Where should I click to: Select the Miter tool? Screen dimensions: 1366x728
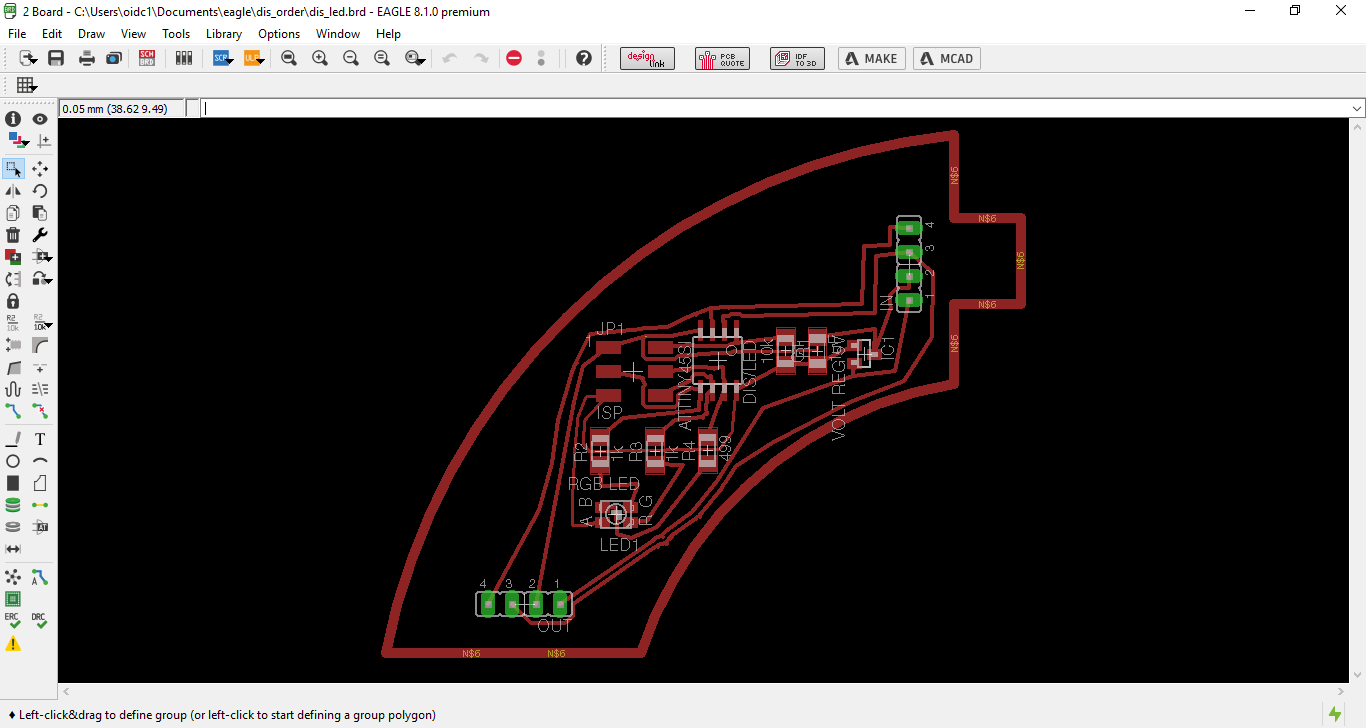40,345
